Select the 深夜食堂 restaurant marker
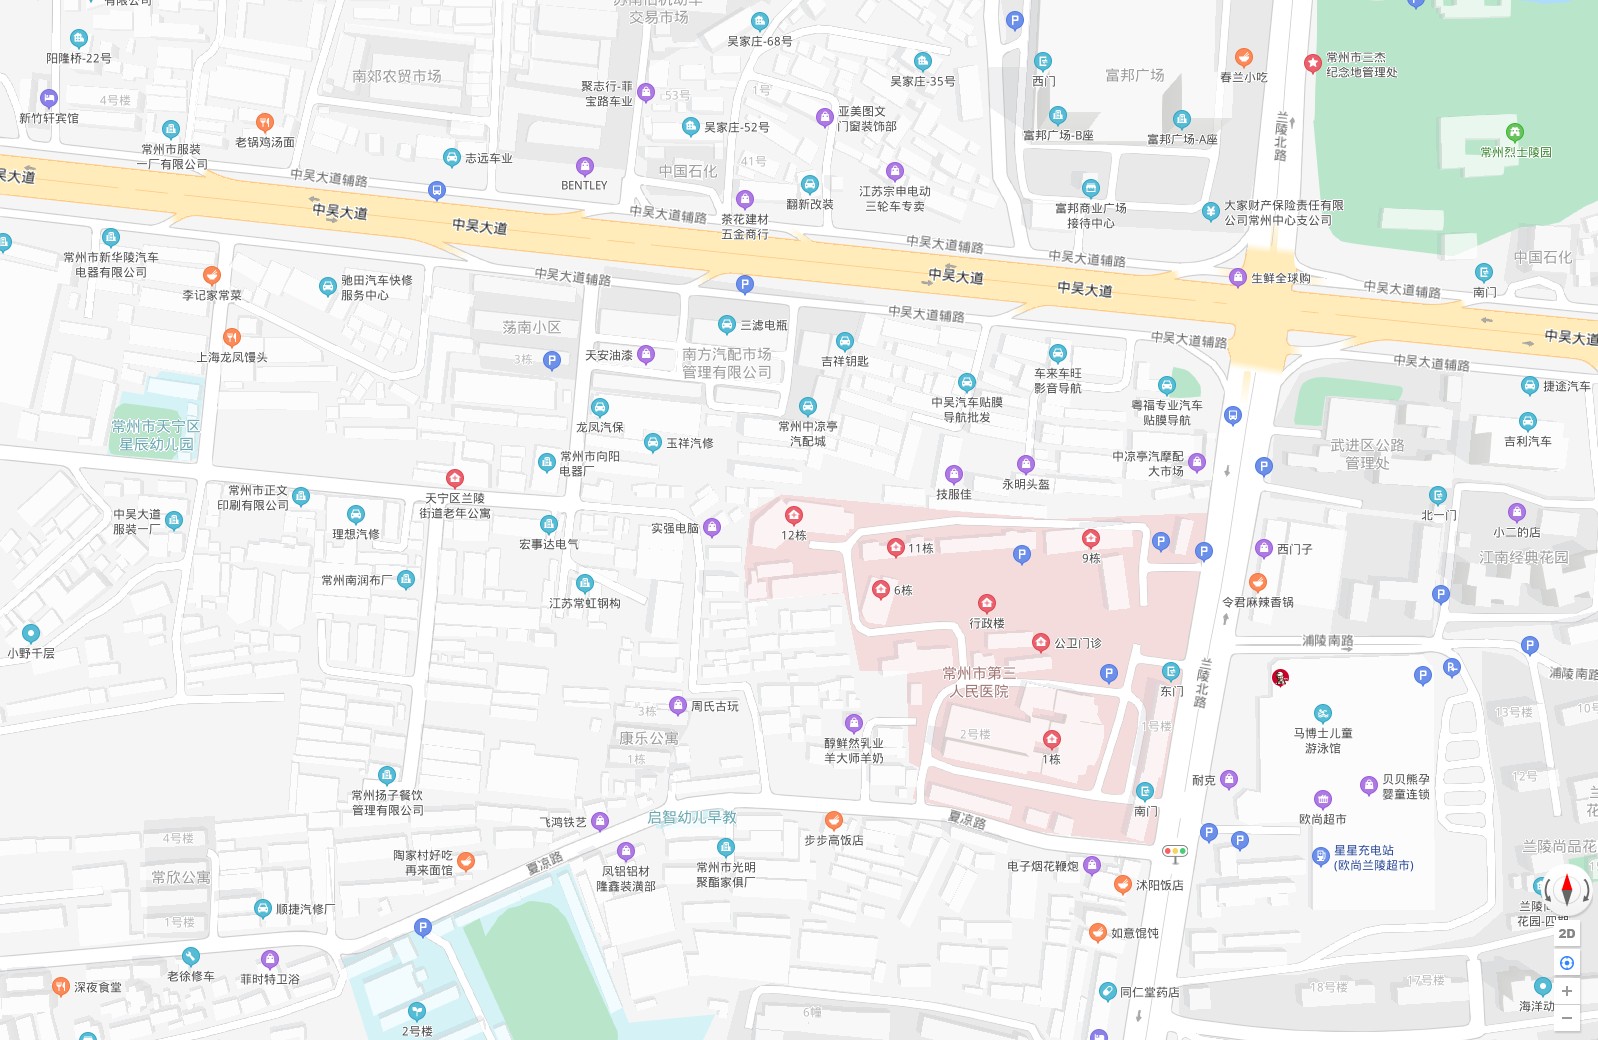Viewport: 1598px width, 1040px height. pos(61,987)
